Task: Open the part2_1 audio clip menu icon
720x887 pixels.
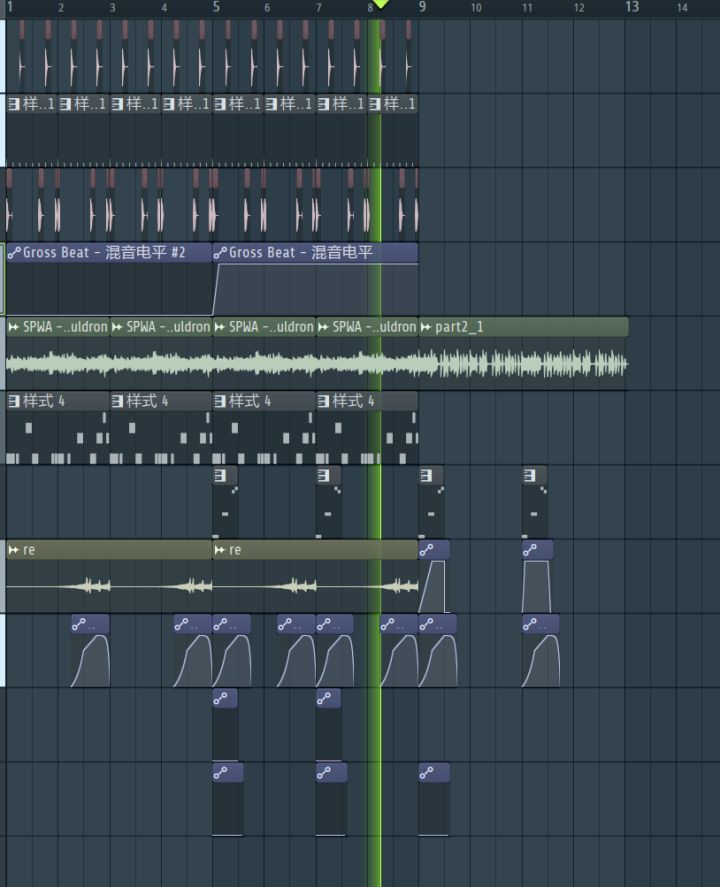Action: tap(426, 327)
